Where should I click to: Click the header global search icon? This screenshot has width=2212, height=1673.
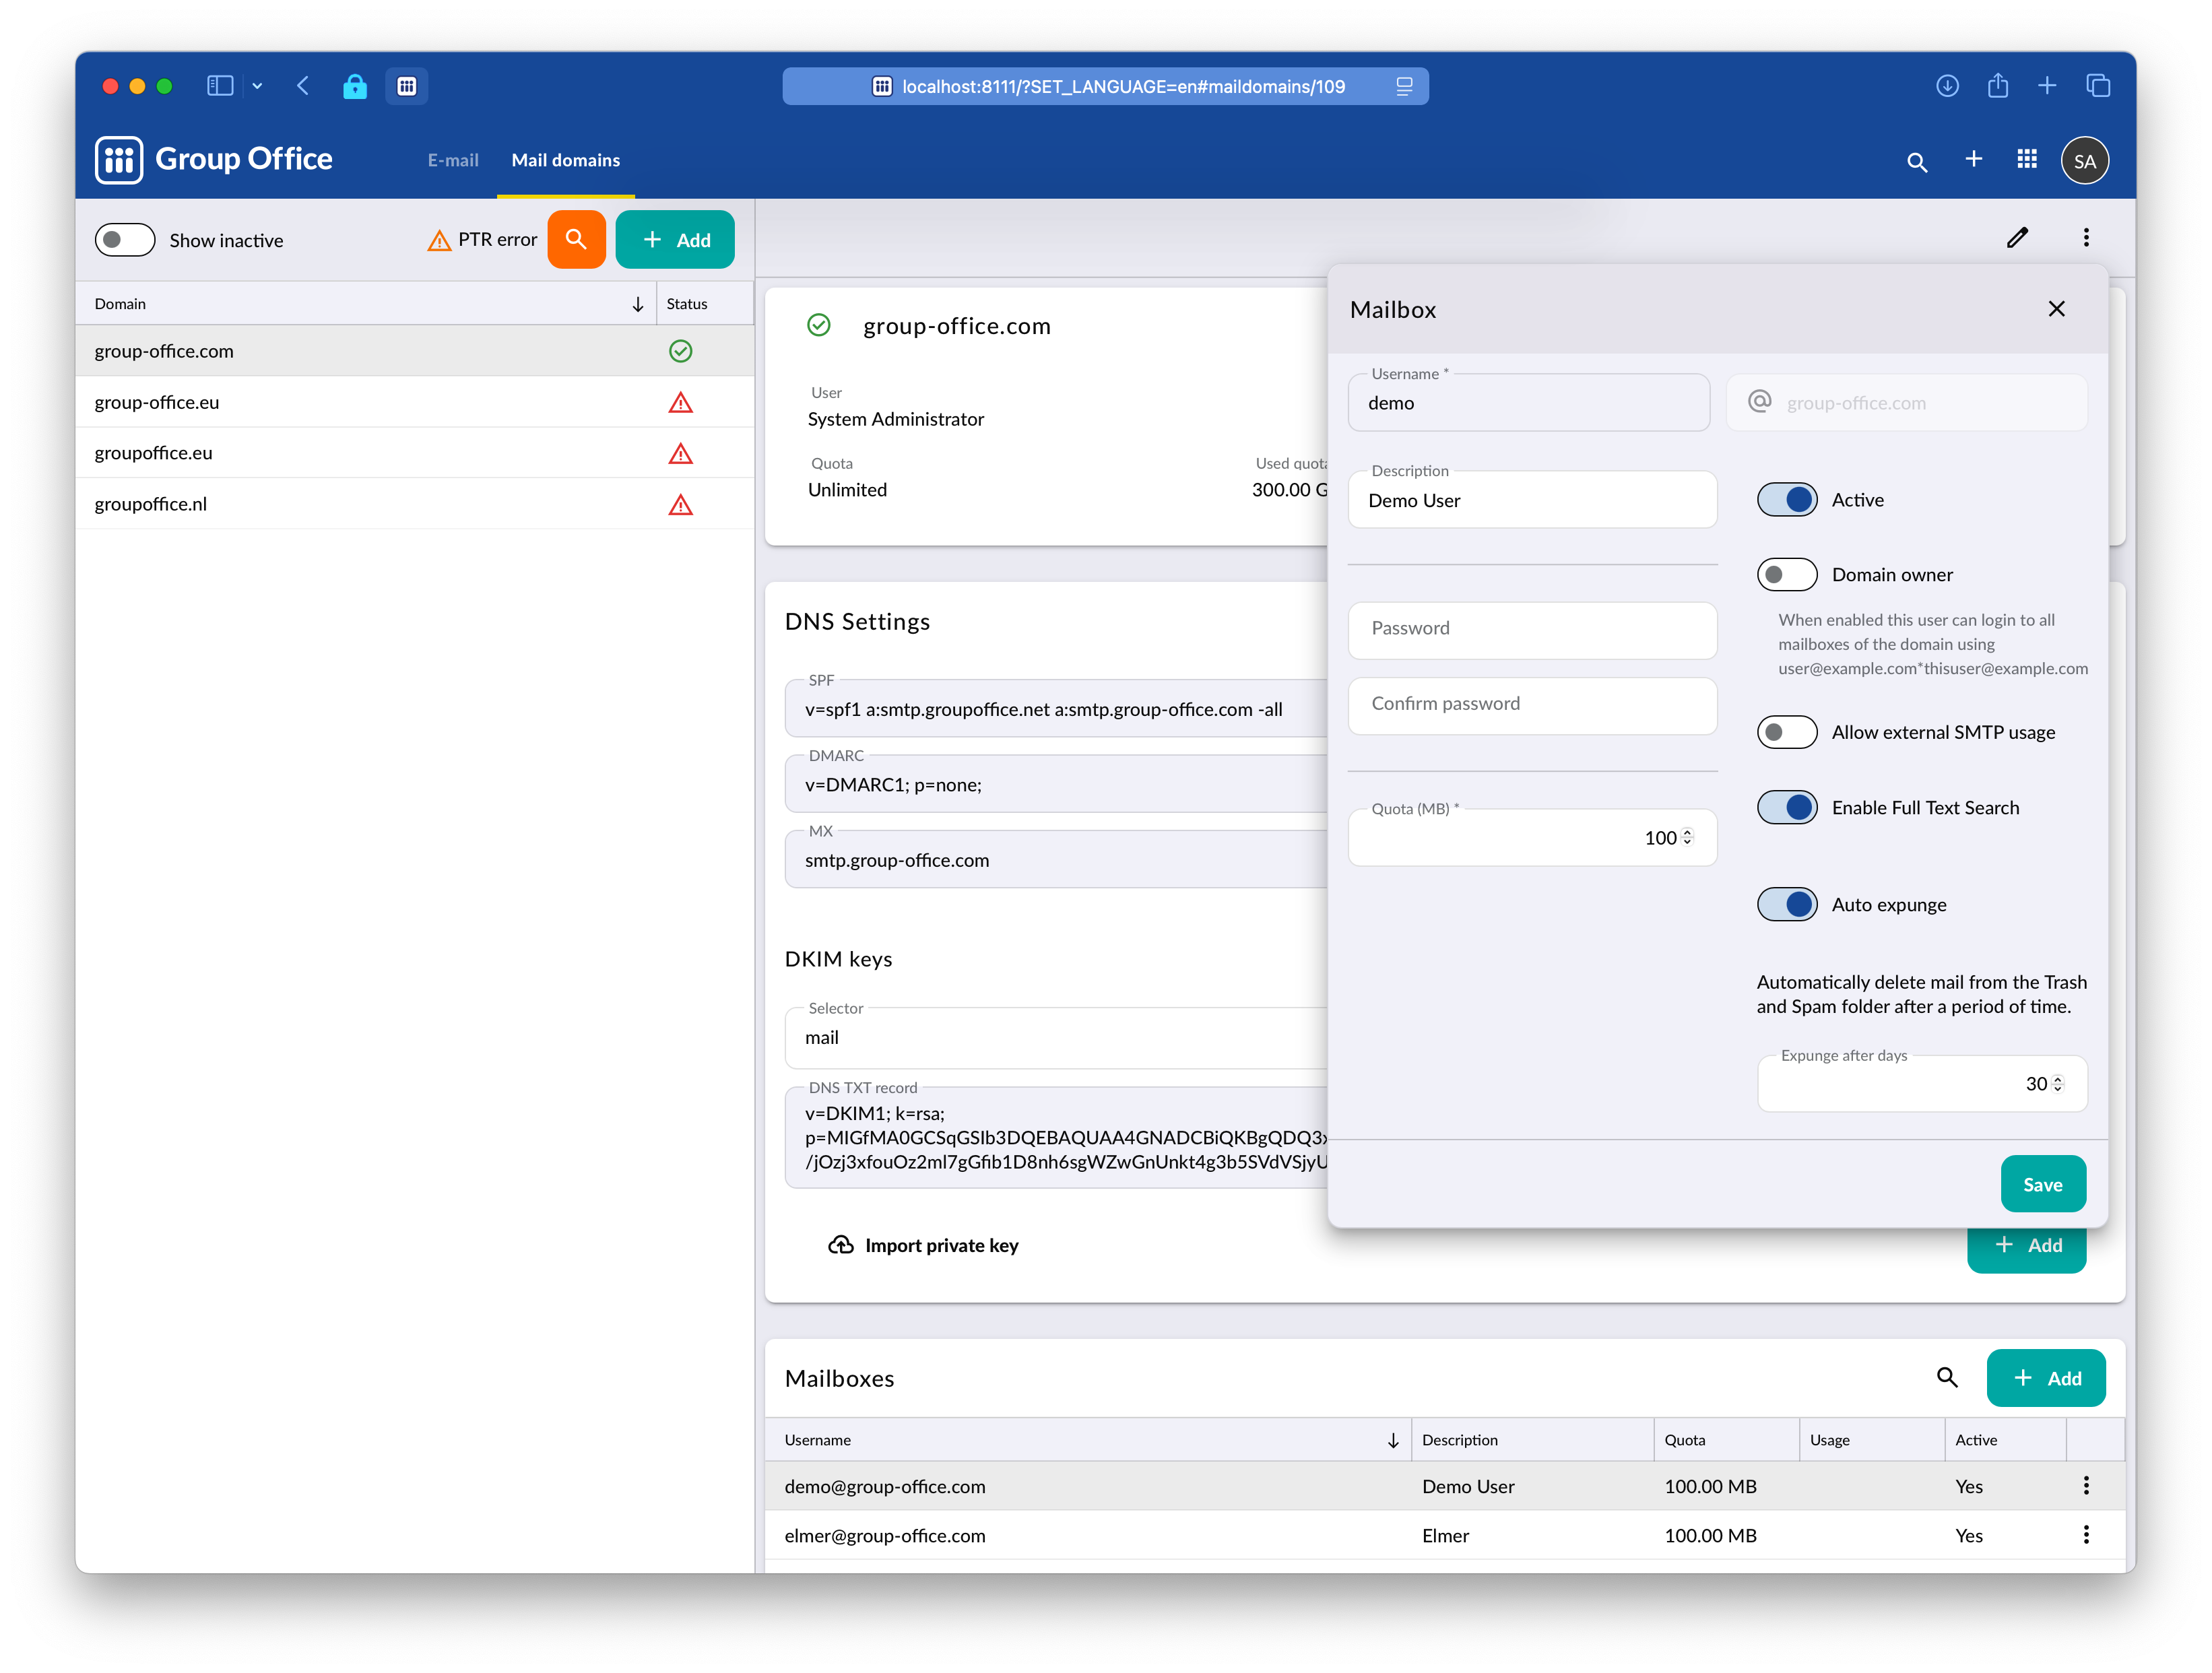tap(1916, 162)
